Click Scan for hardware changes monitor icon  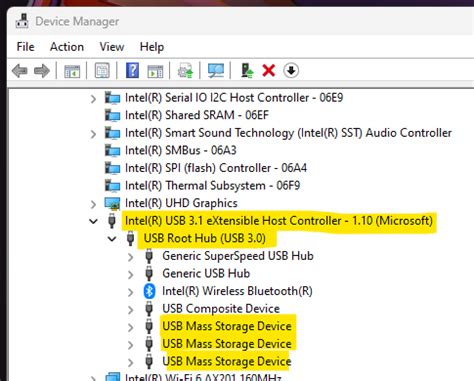[x=216, y=71]
